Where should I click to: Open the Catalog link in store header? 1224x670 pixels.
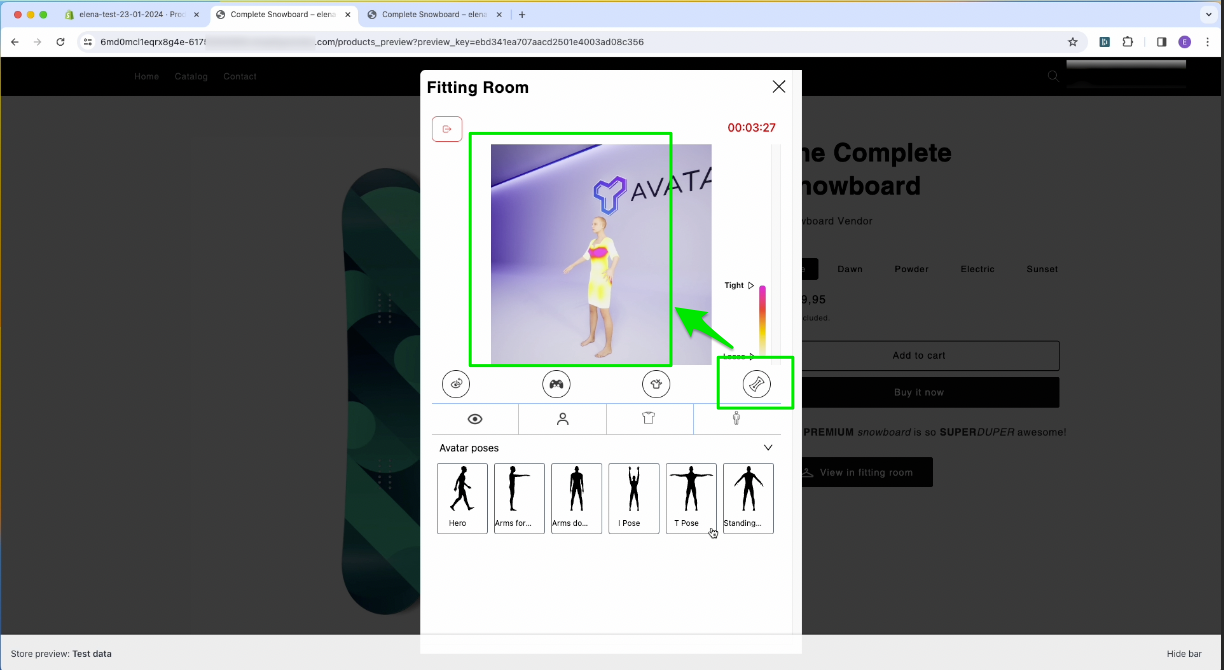pos(191,76)
